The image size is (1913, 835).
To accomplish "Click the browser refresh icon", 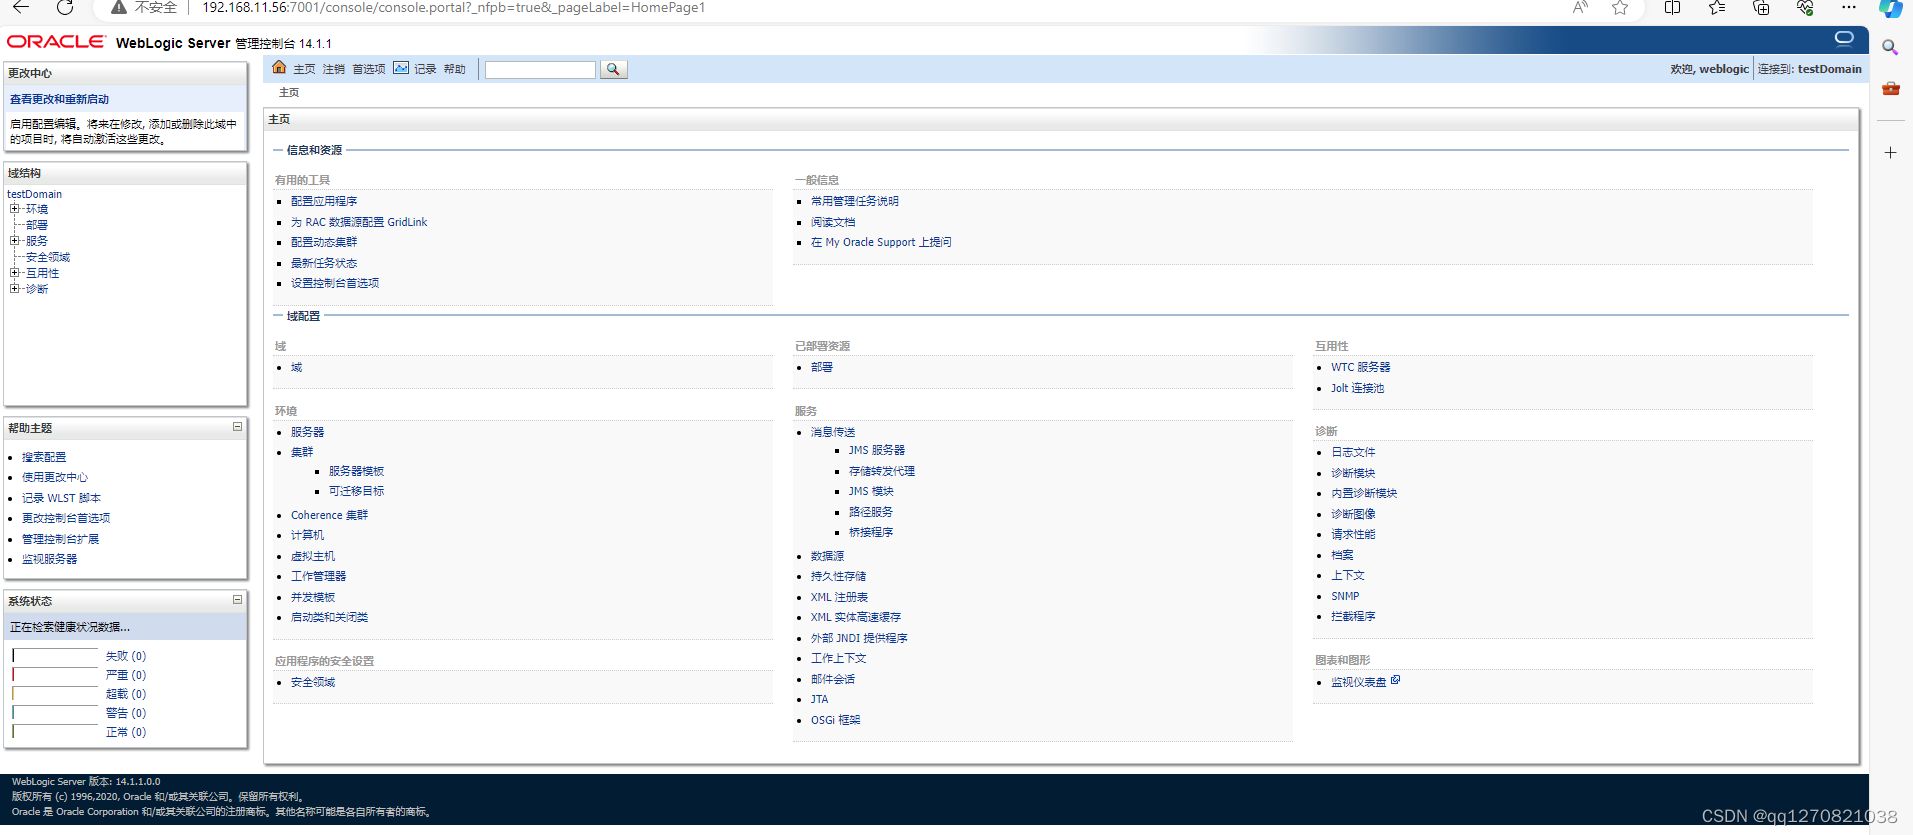I will [x=65, y=8].
